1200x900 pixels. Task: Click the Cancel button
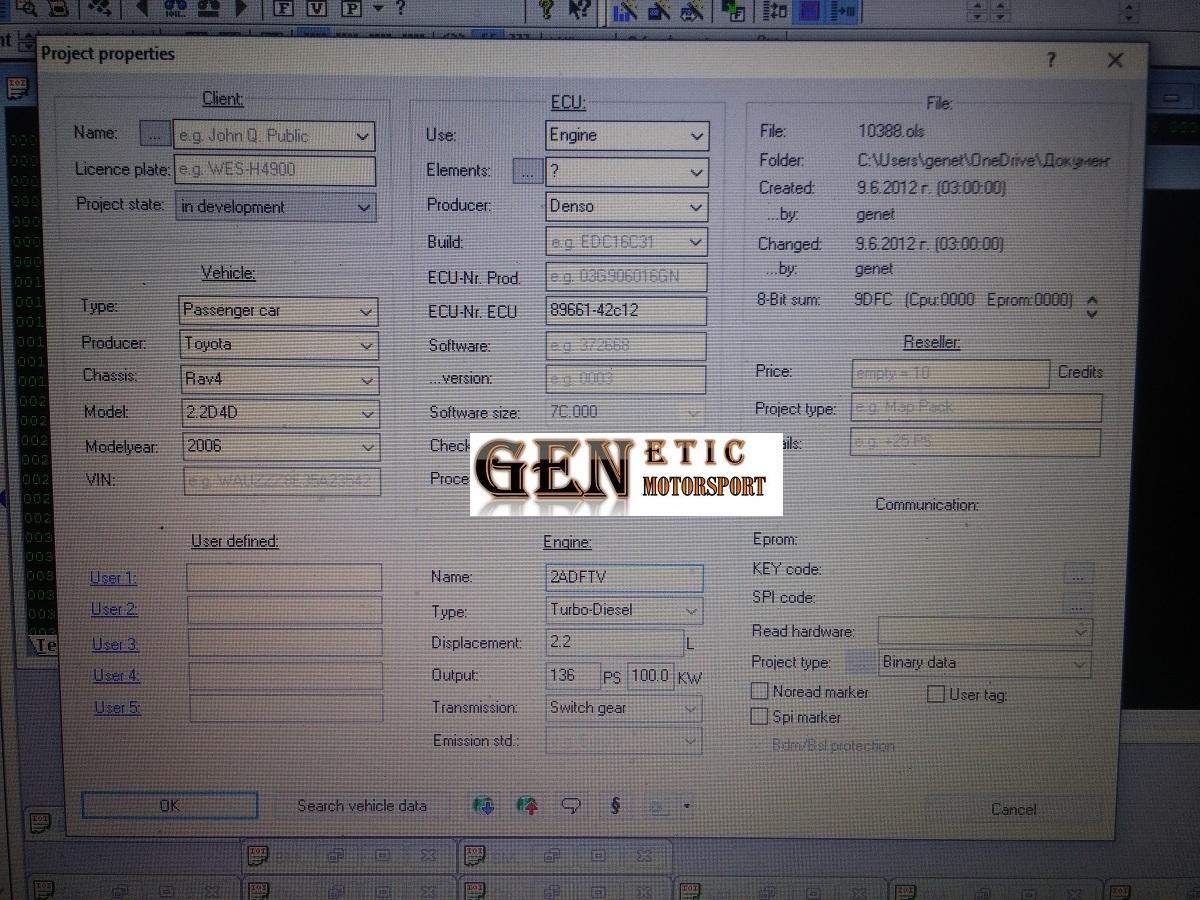coord(1013,809)
